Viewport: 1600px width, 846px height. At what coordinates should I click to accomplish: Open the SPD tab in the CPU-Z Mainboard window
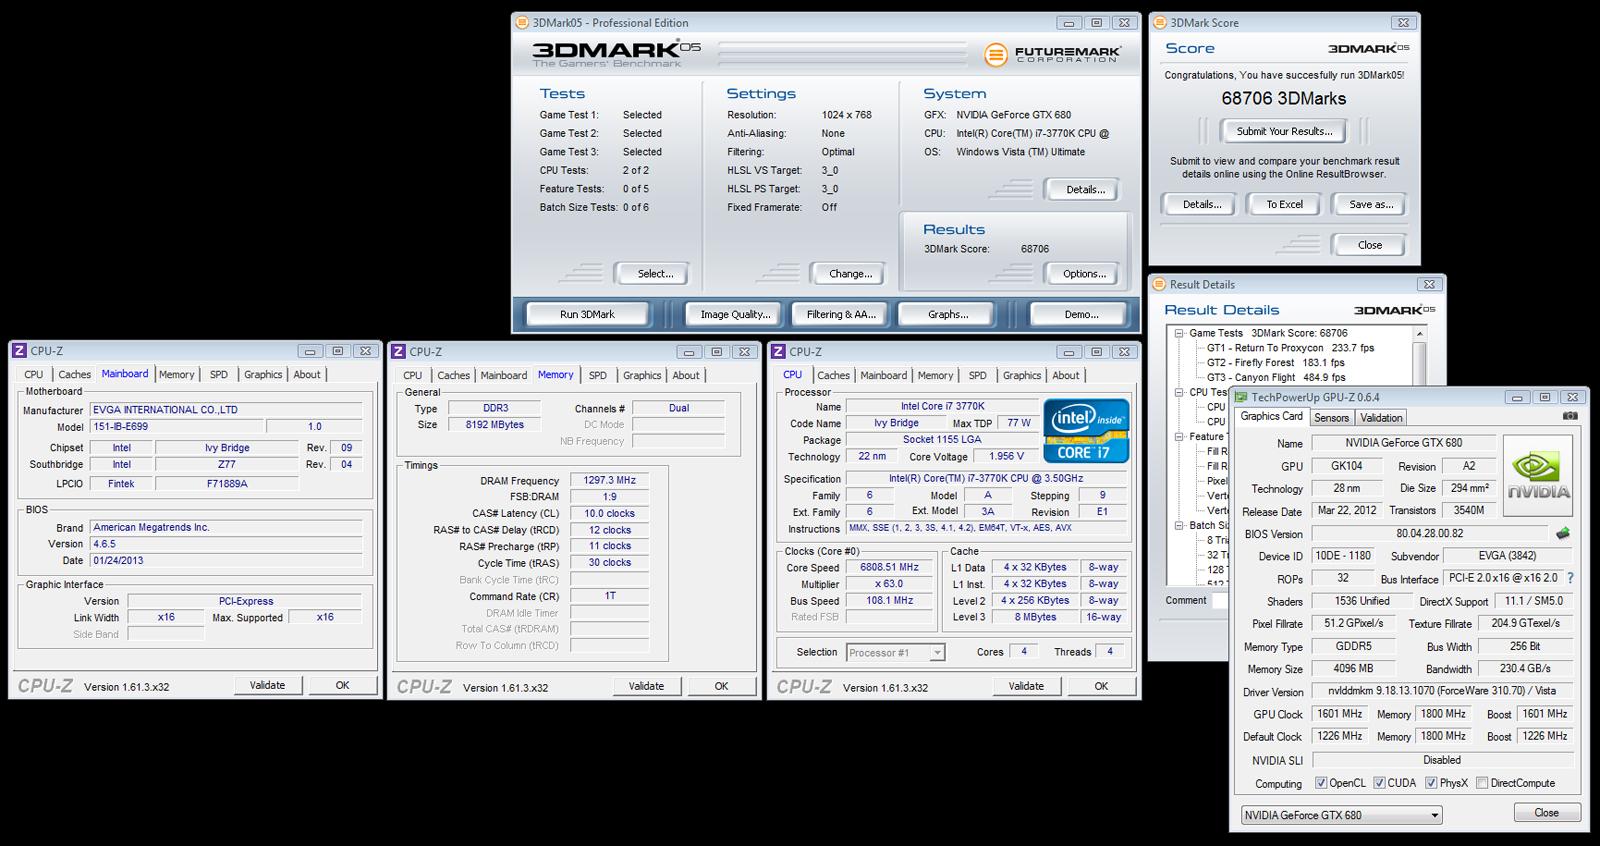click(x=219, y=375)
